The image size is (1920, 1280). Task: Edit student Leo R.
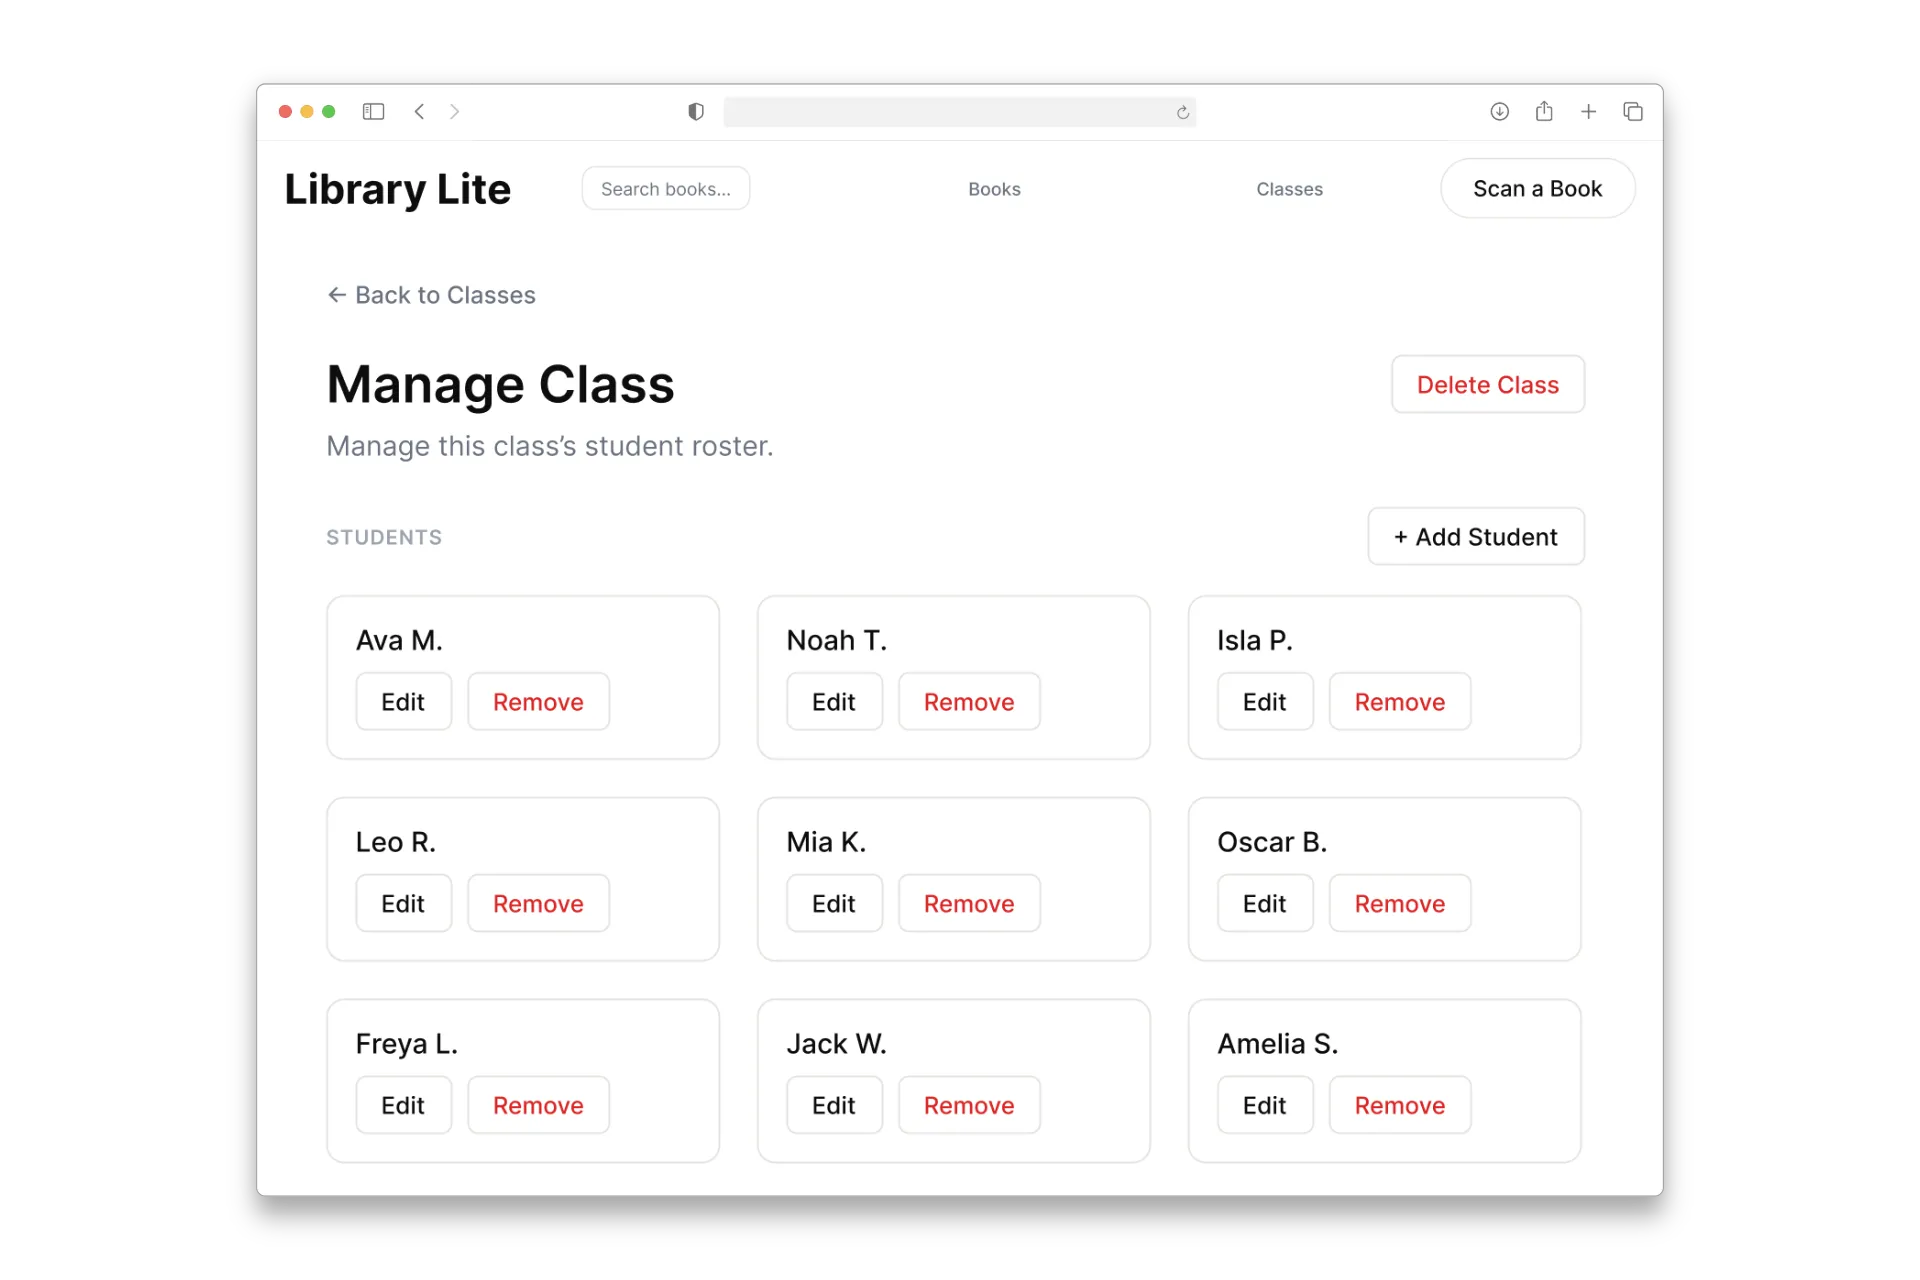point(403,904)
